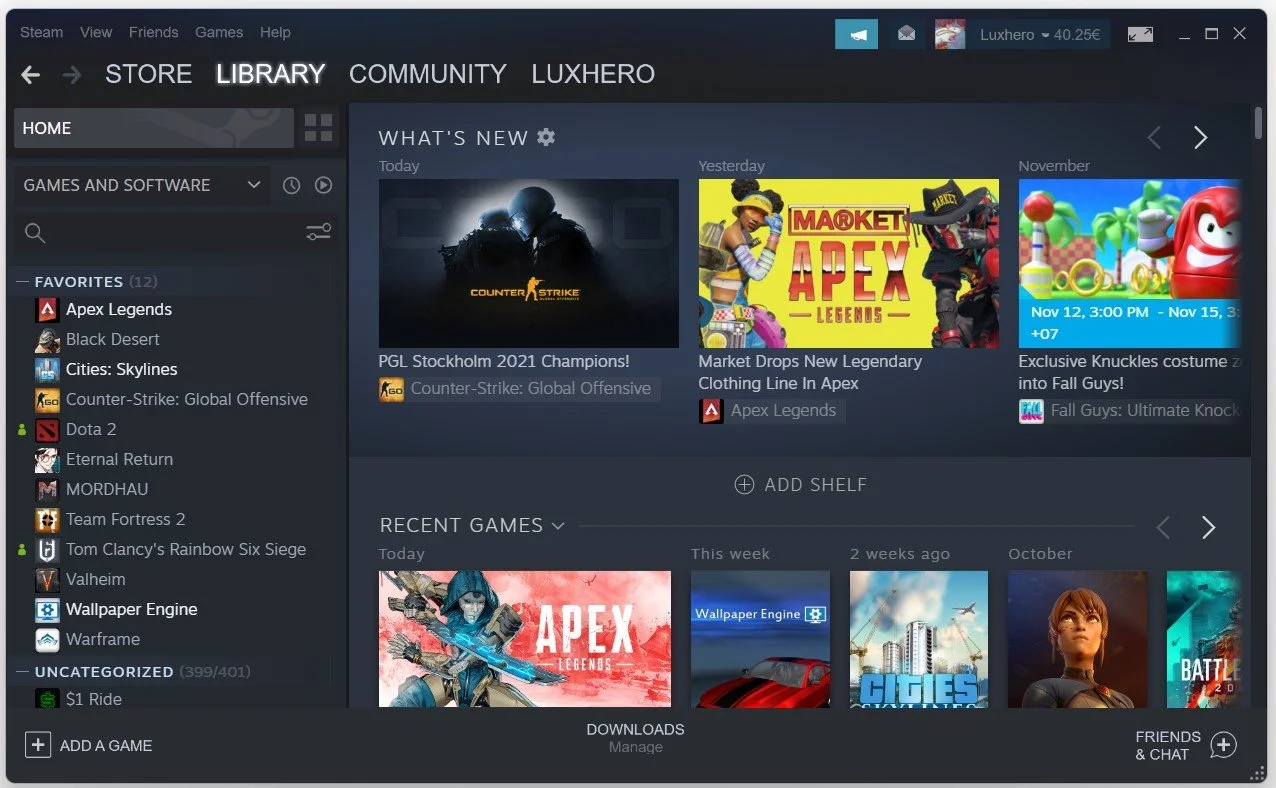Screen dimensions: 1276x788
Task: Open Apex Legends recent game cover
Action: click(x=525, y=639)
